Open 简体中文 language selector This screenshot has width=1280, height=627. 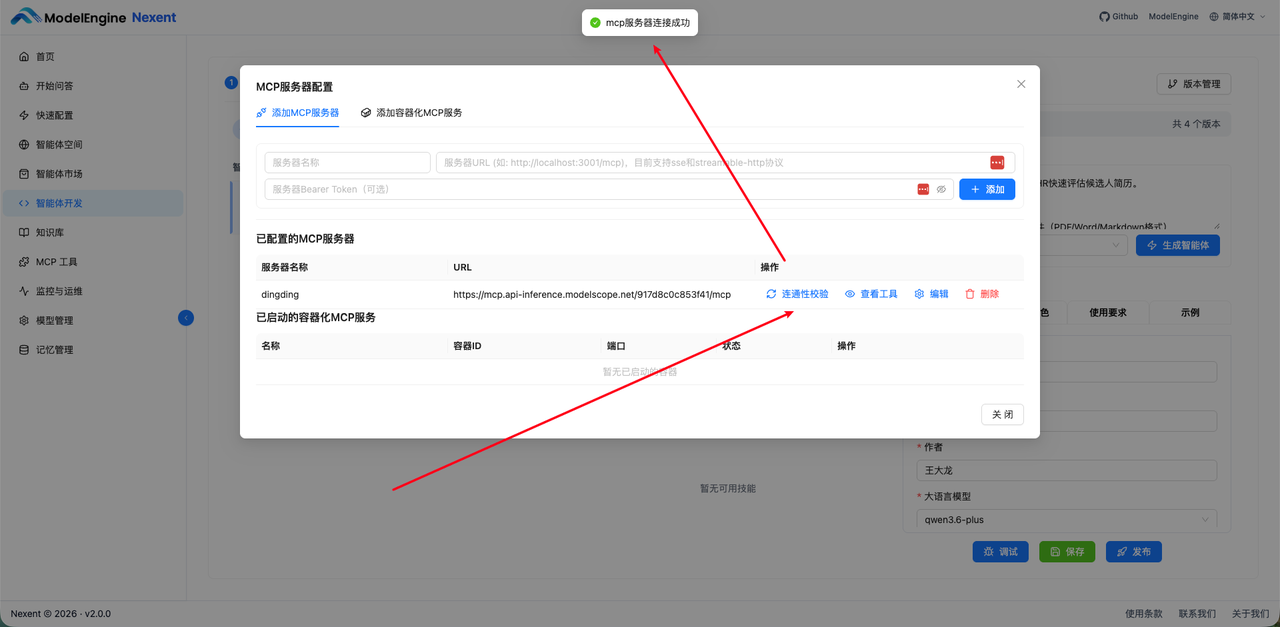[x=1238, y=17]
